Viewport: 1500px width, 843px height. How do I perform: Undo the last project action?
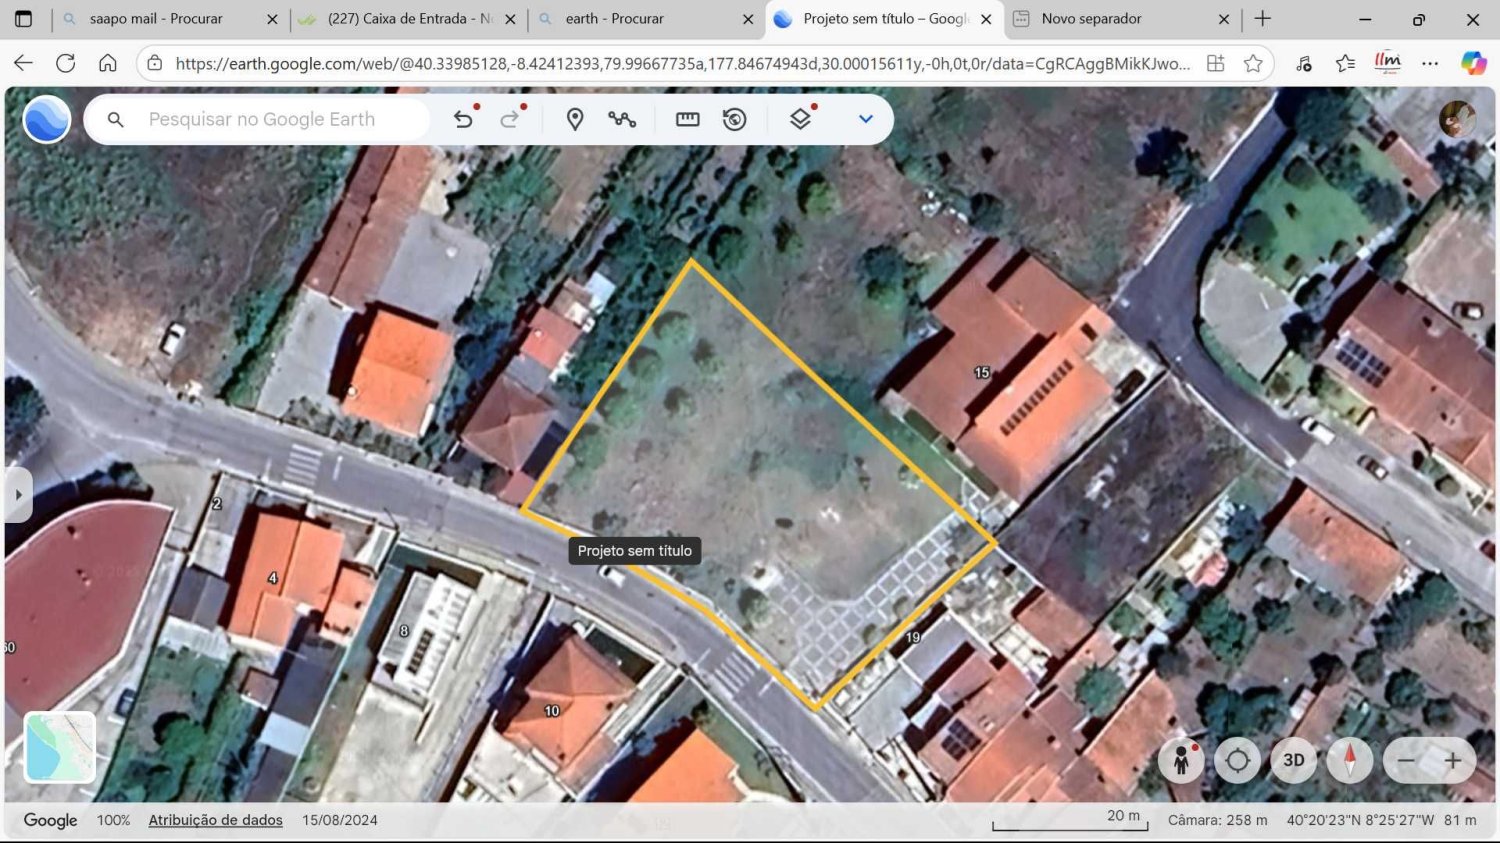[463, 118]
